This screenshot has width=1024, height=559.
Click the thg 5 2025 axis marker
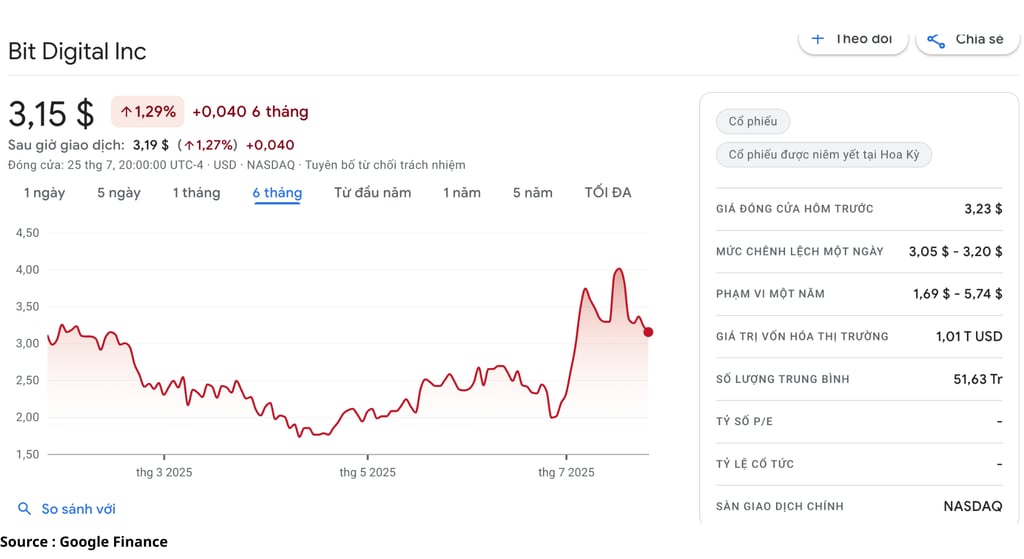click(x=367, y=472)
